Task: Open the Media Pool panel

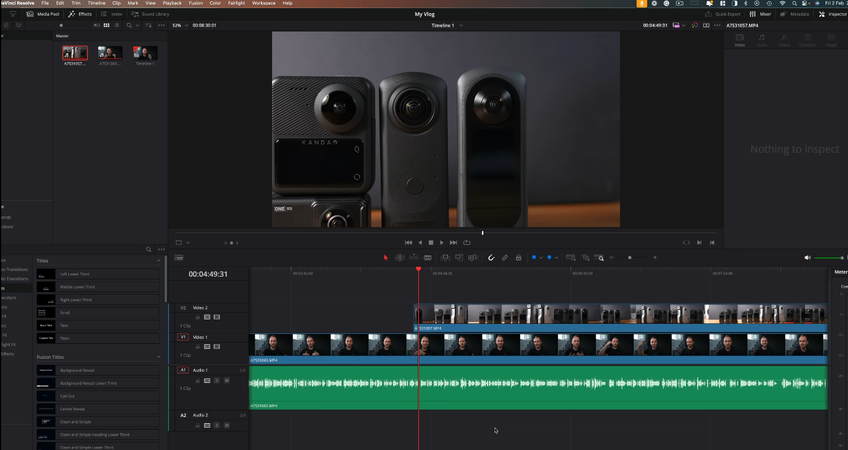Action: click(x=43, y=14)
